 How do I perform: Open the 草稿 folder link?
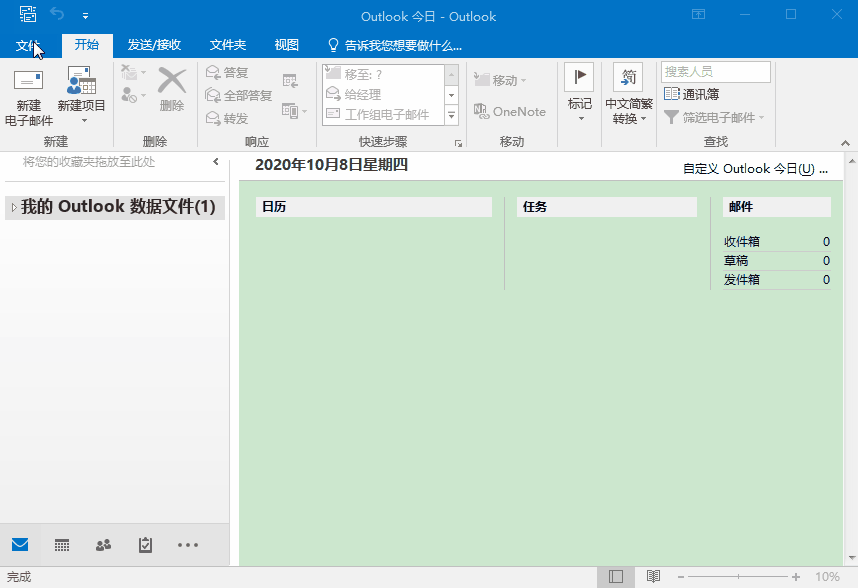(736, 260)
